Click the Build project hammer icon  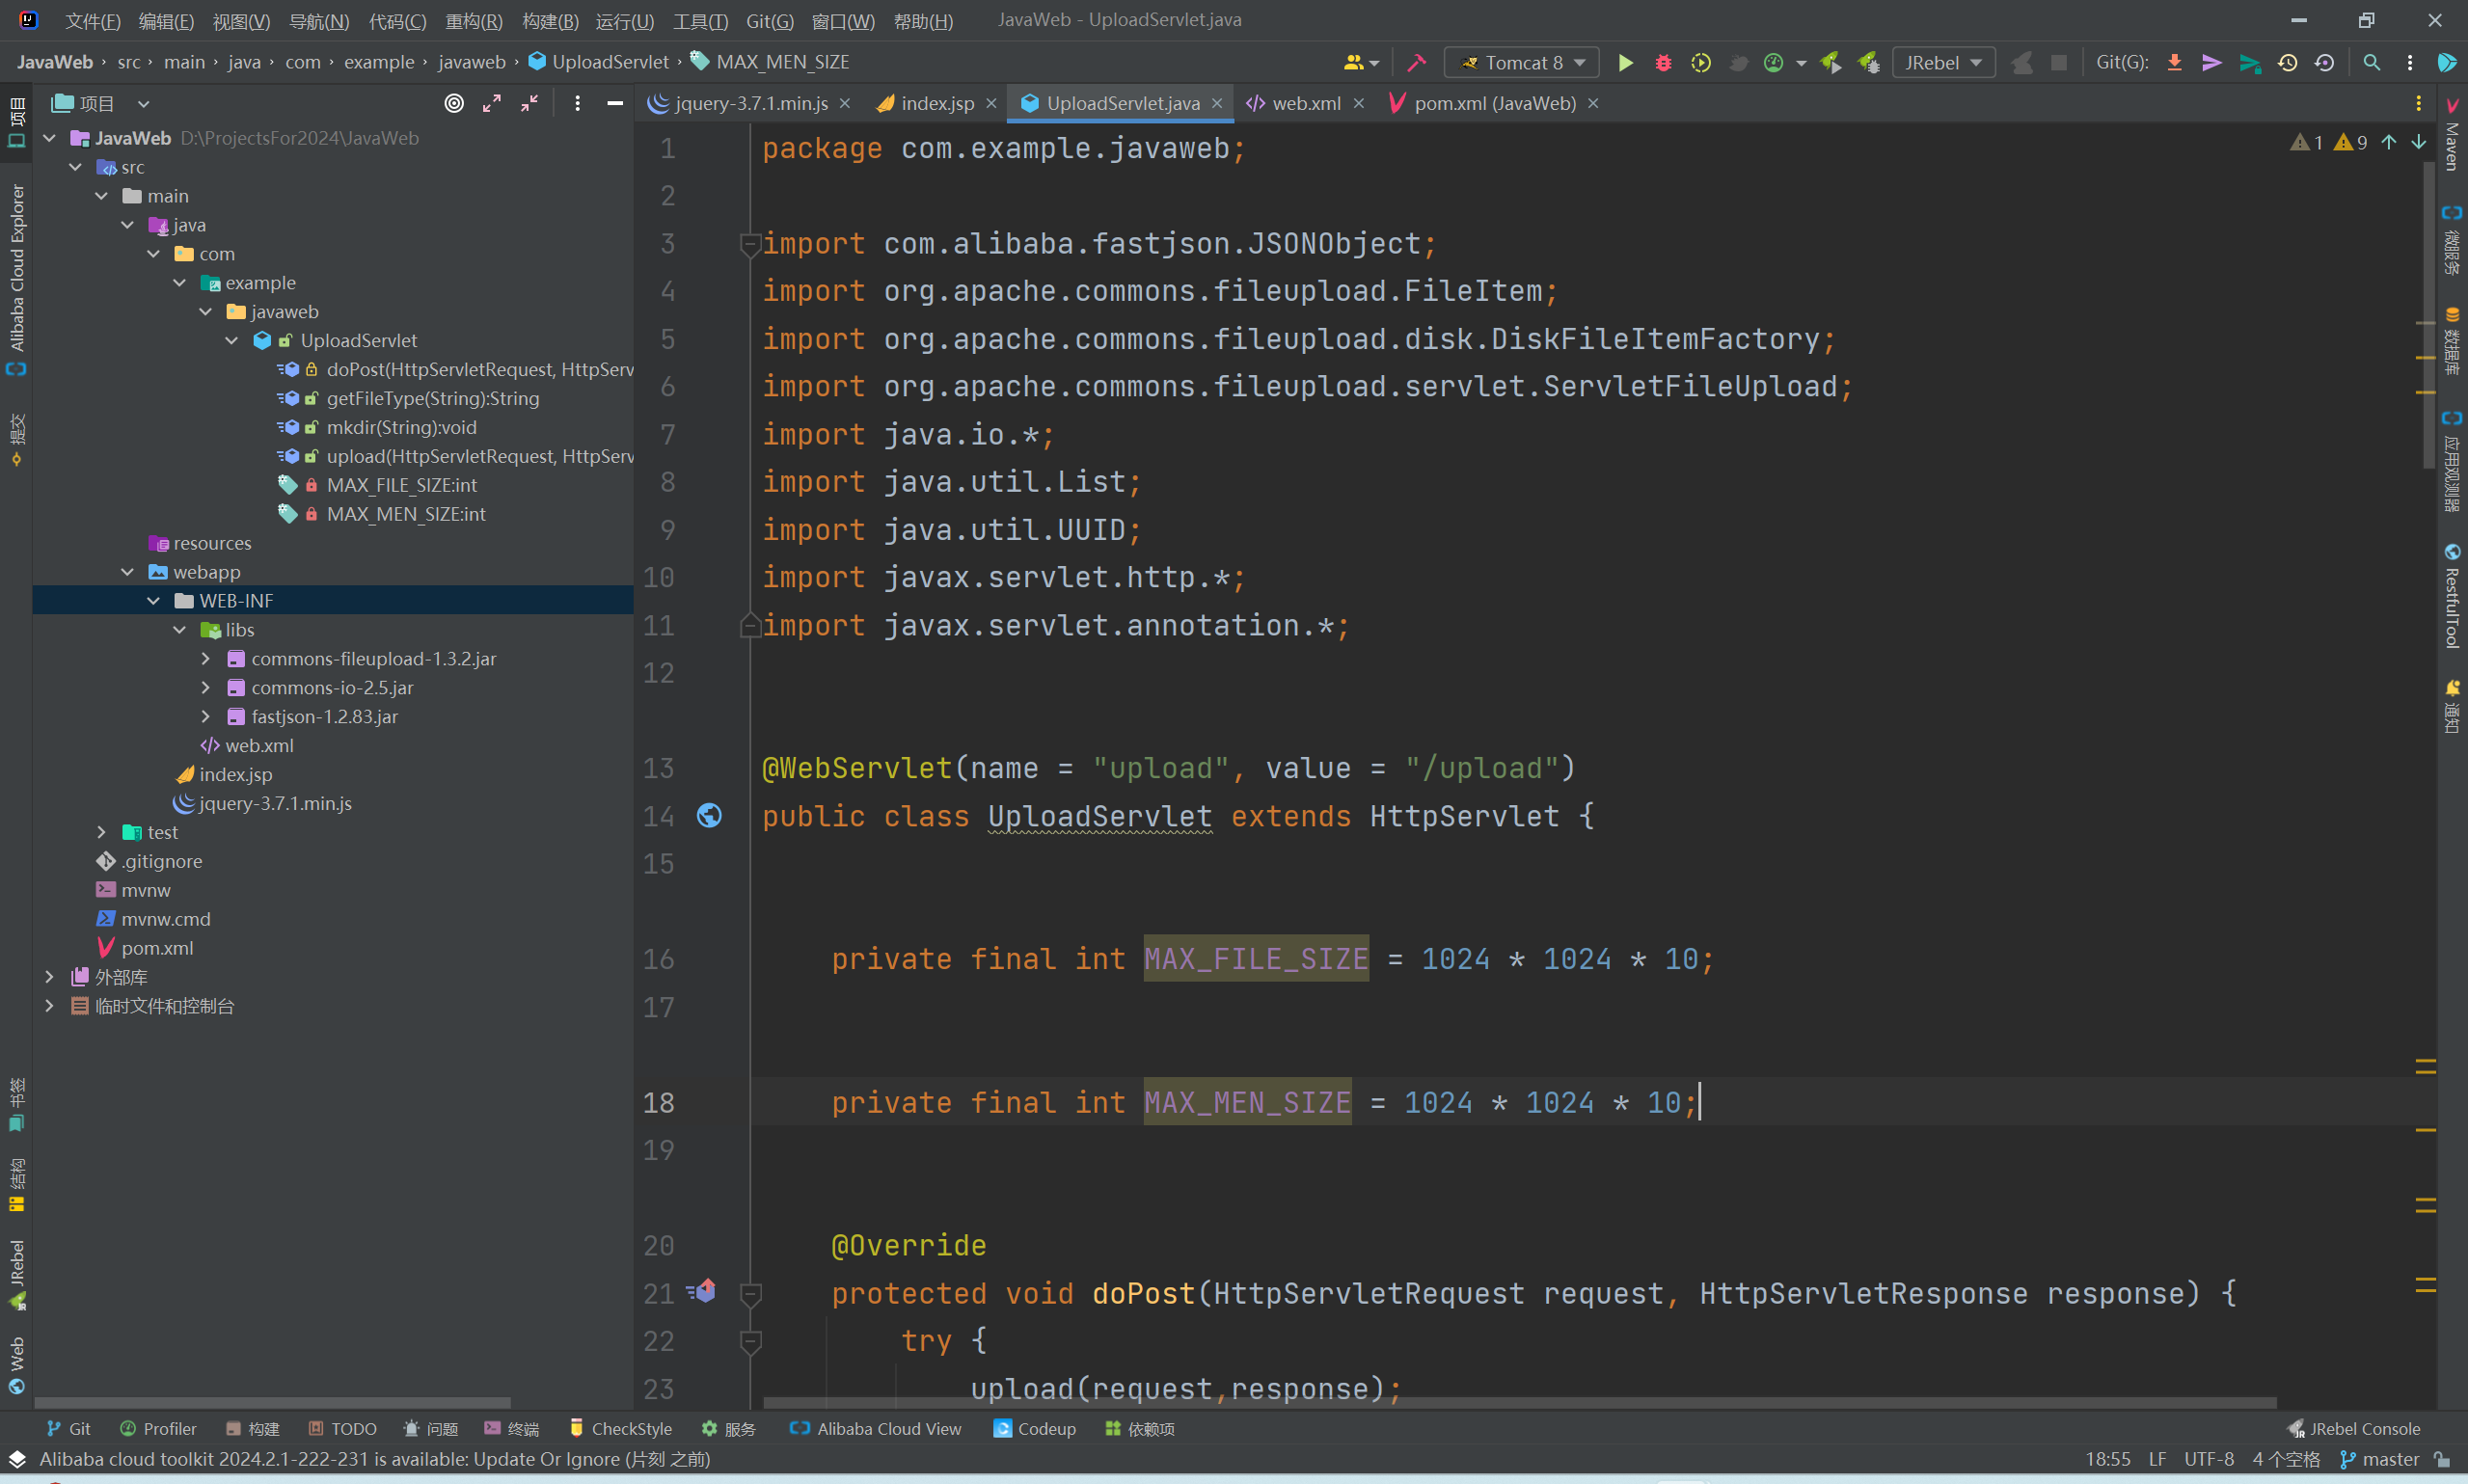[1416, 66]
